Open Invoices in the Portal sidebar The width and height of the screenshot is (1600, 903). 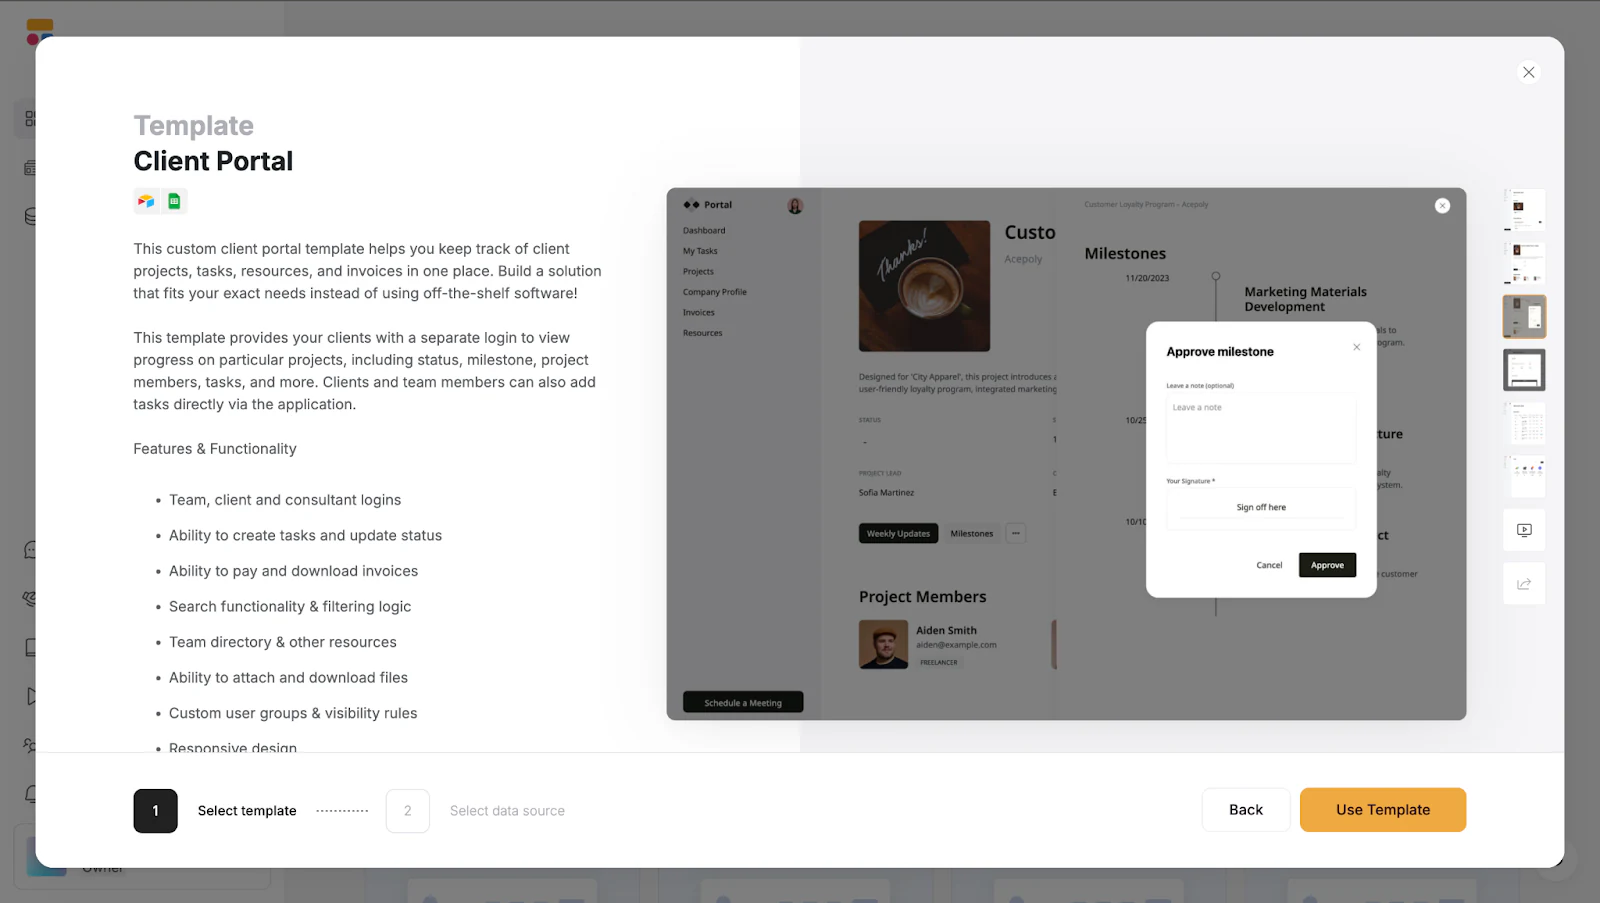[x=698, y=312]
